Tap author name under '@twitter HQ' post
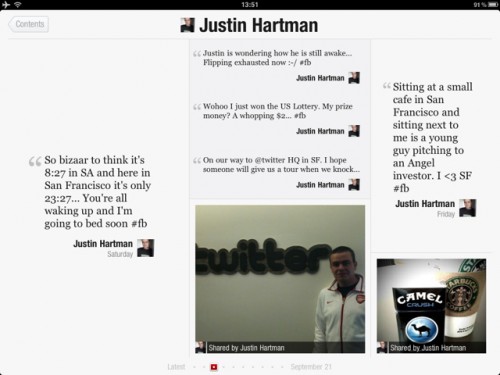This screenshot has width=500, height=375. [320, 185]
